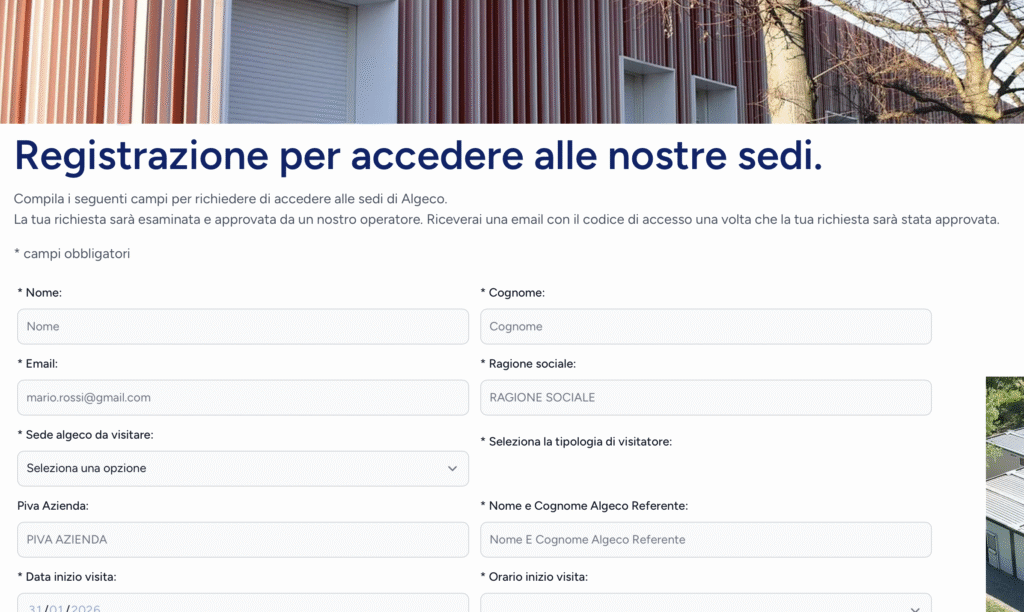Click the PIVA AZIENDA text field
This screenshot has width=1024, height=612.
click(243, 539)
